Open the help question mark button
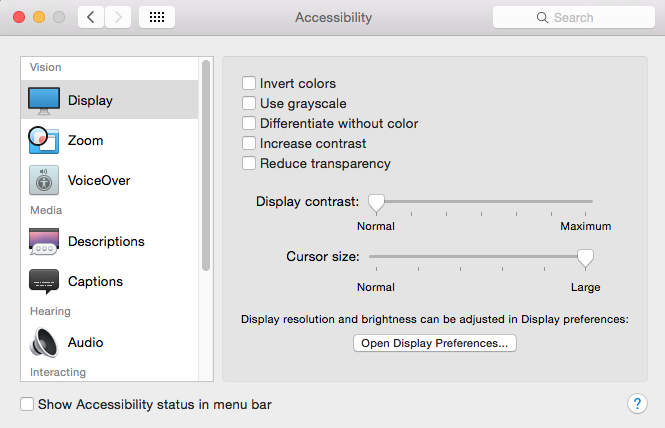 [x=637, y=404]
